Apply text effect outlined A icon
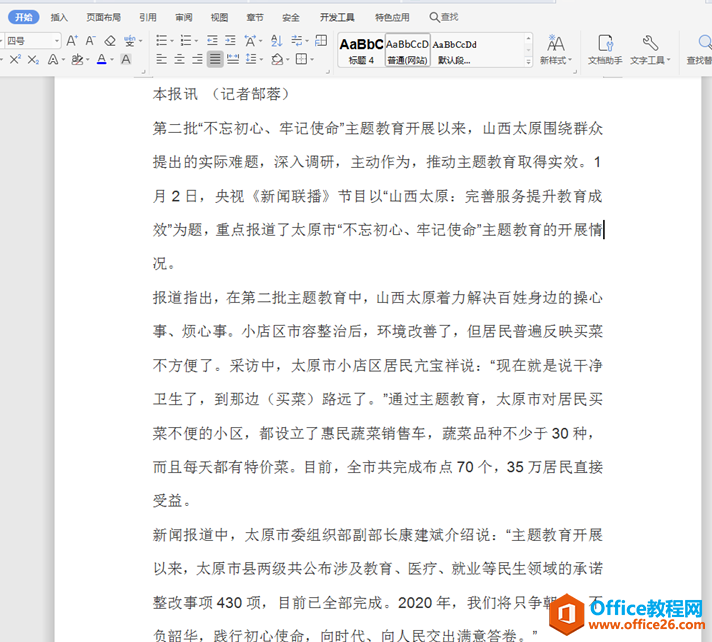Viewport: 712px width, 642px height. [x=53, y=59]
